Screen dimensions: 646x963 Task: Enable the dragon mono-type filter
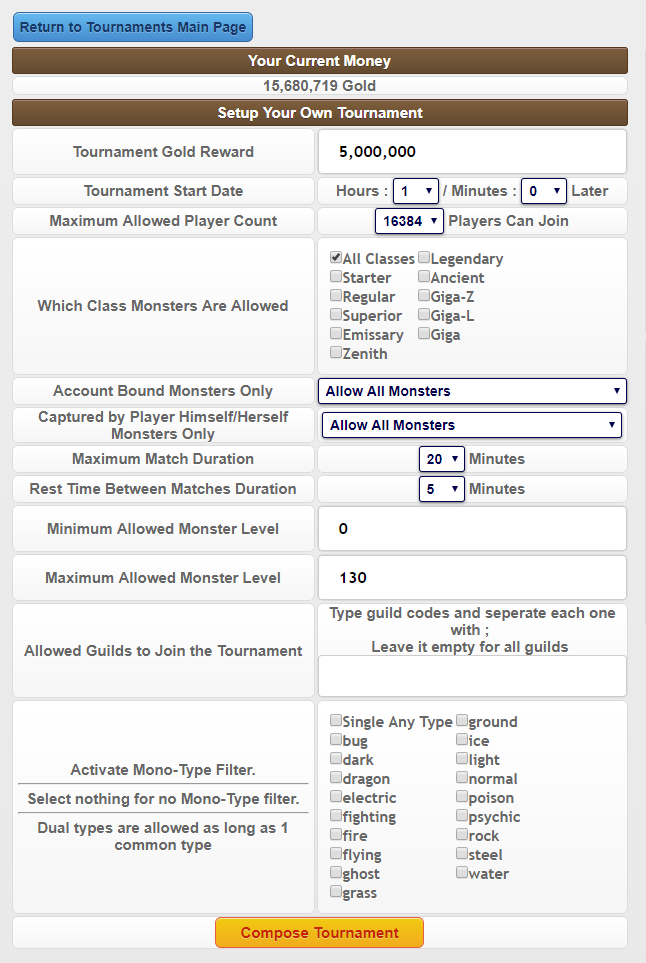point(336,778)
